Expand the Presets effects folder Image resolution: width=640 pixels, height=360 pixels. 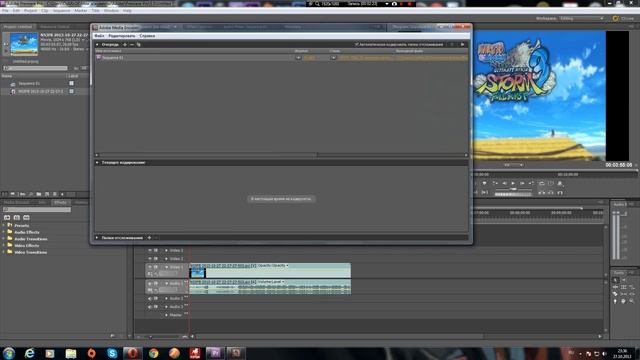tap(4, 225)
